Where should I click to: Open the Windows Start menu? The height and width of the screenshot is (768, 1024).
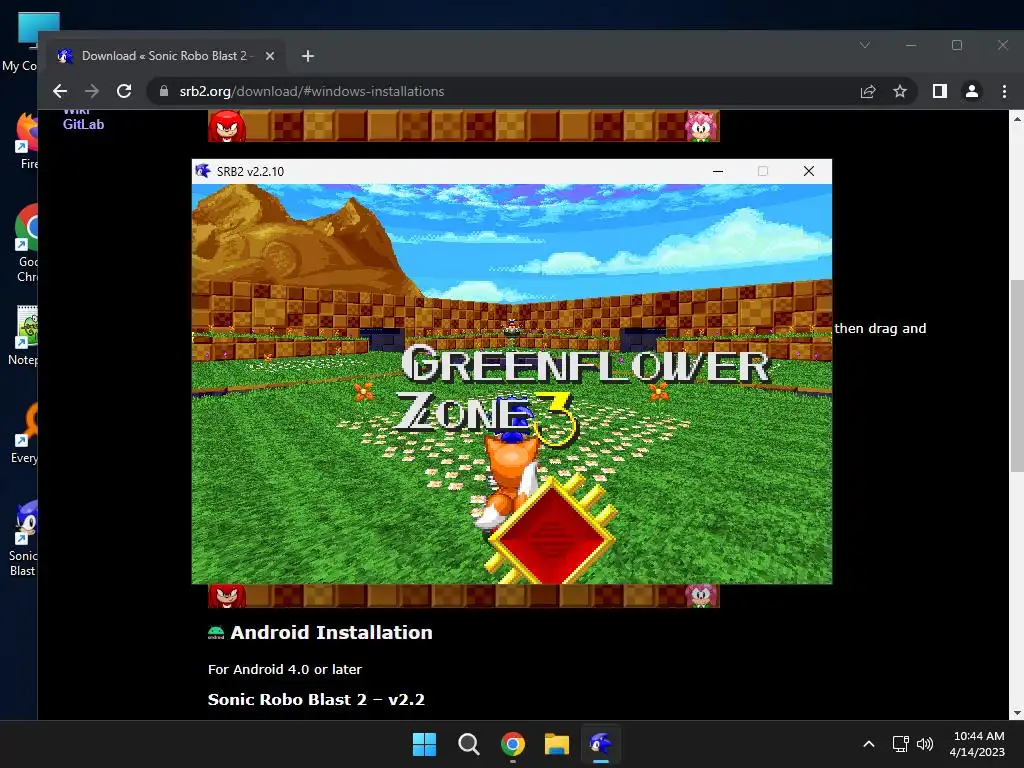(x=424, y=744)
